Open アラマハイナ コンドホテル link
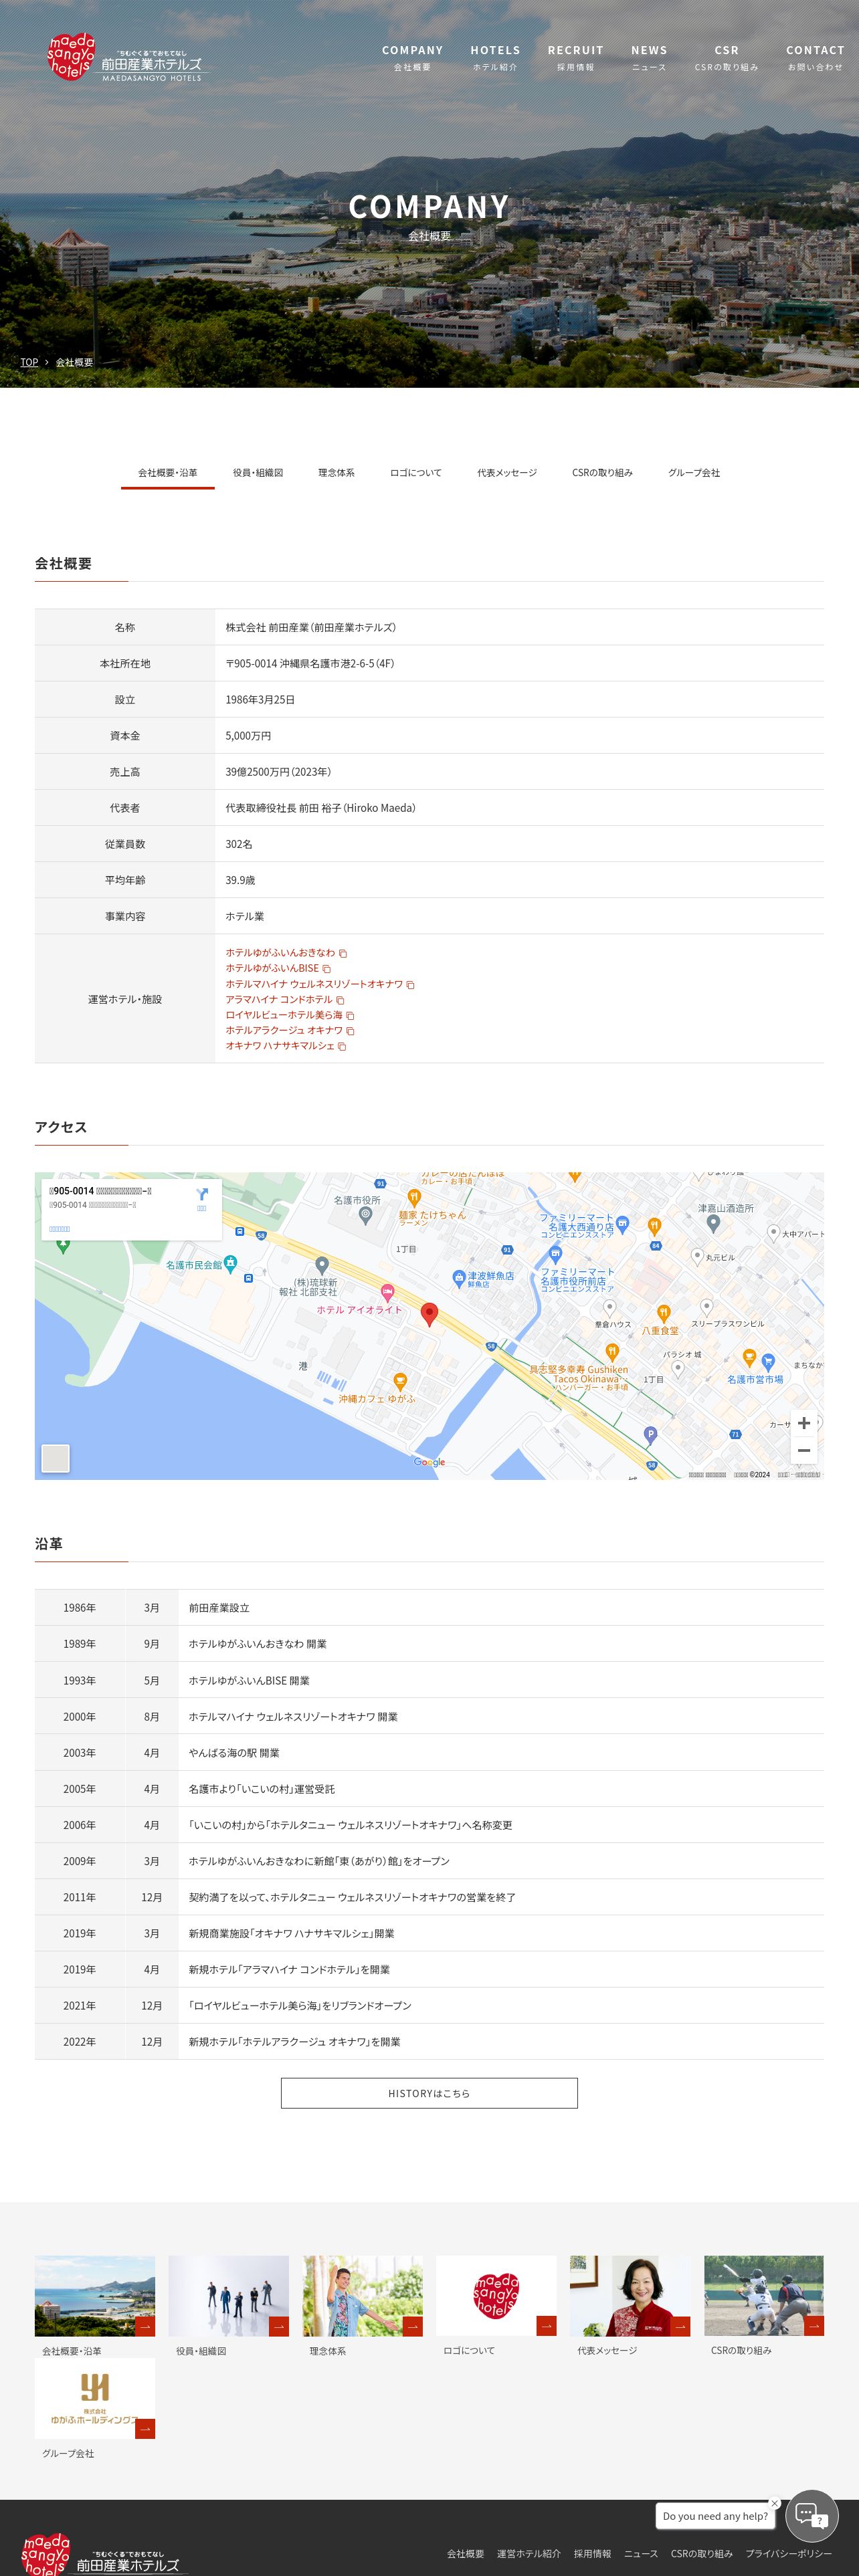Image resolution: width=859 pixels, height=2576 pixels. pyautogui.click(x=279, y=999)
